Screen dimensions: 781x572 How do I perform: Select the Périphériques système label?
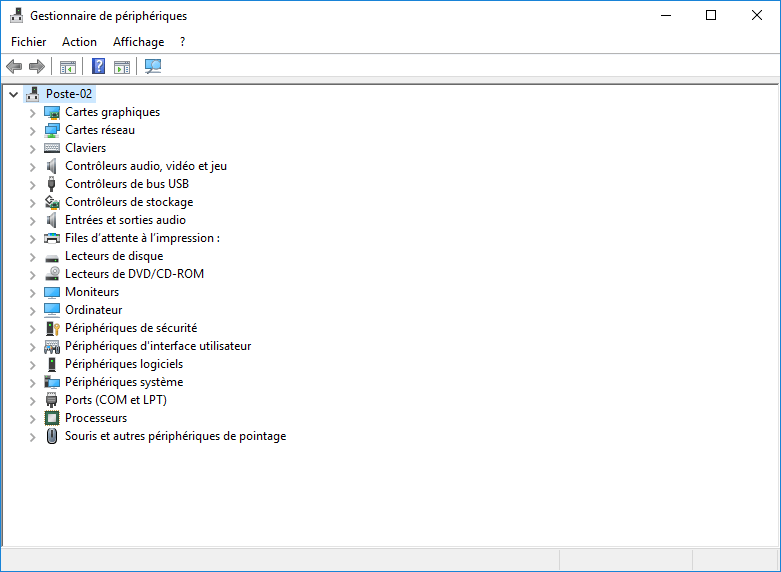pyautogui.click(x=124, y=382)
